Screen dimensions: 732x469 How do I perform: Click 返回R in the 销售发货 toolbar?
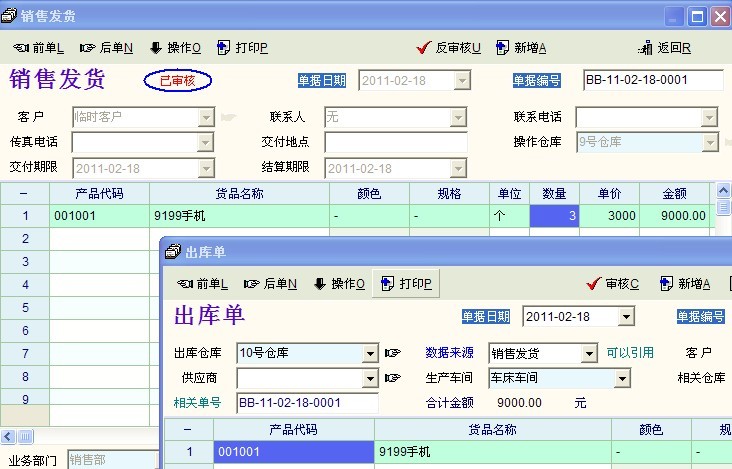665,48
